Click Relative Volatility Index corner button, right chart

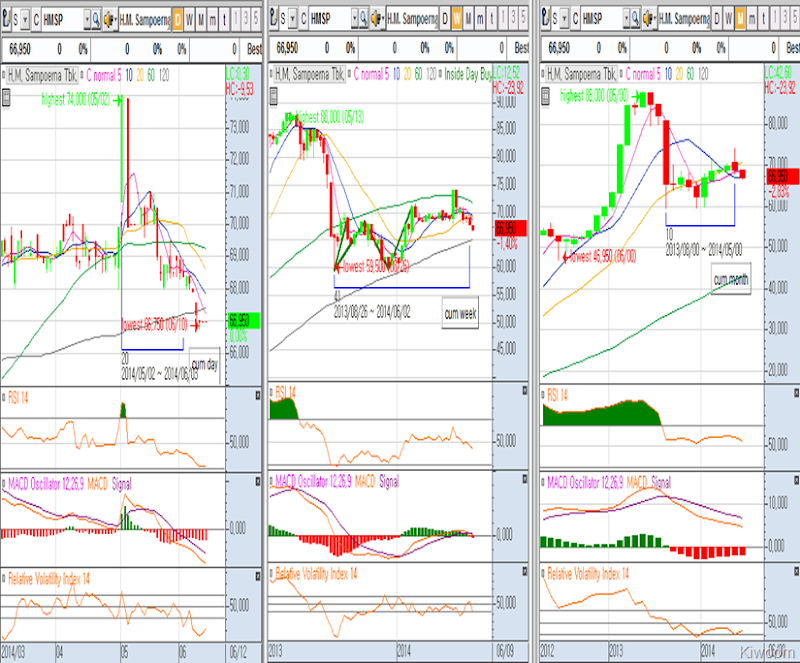[x=796, y=573]
